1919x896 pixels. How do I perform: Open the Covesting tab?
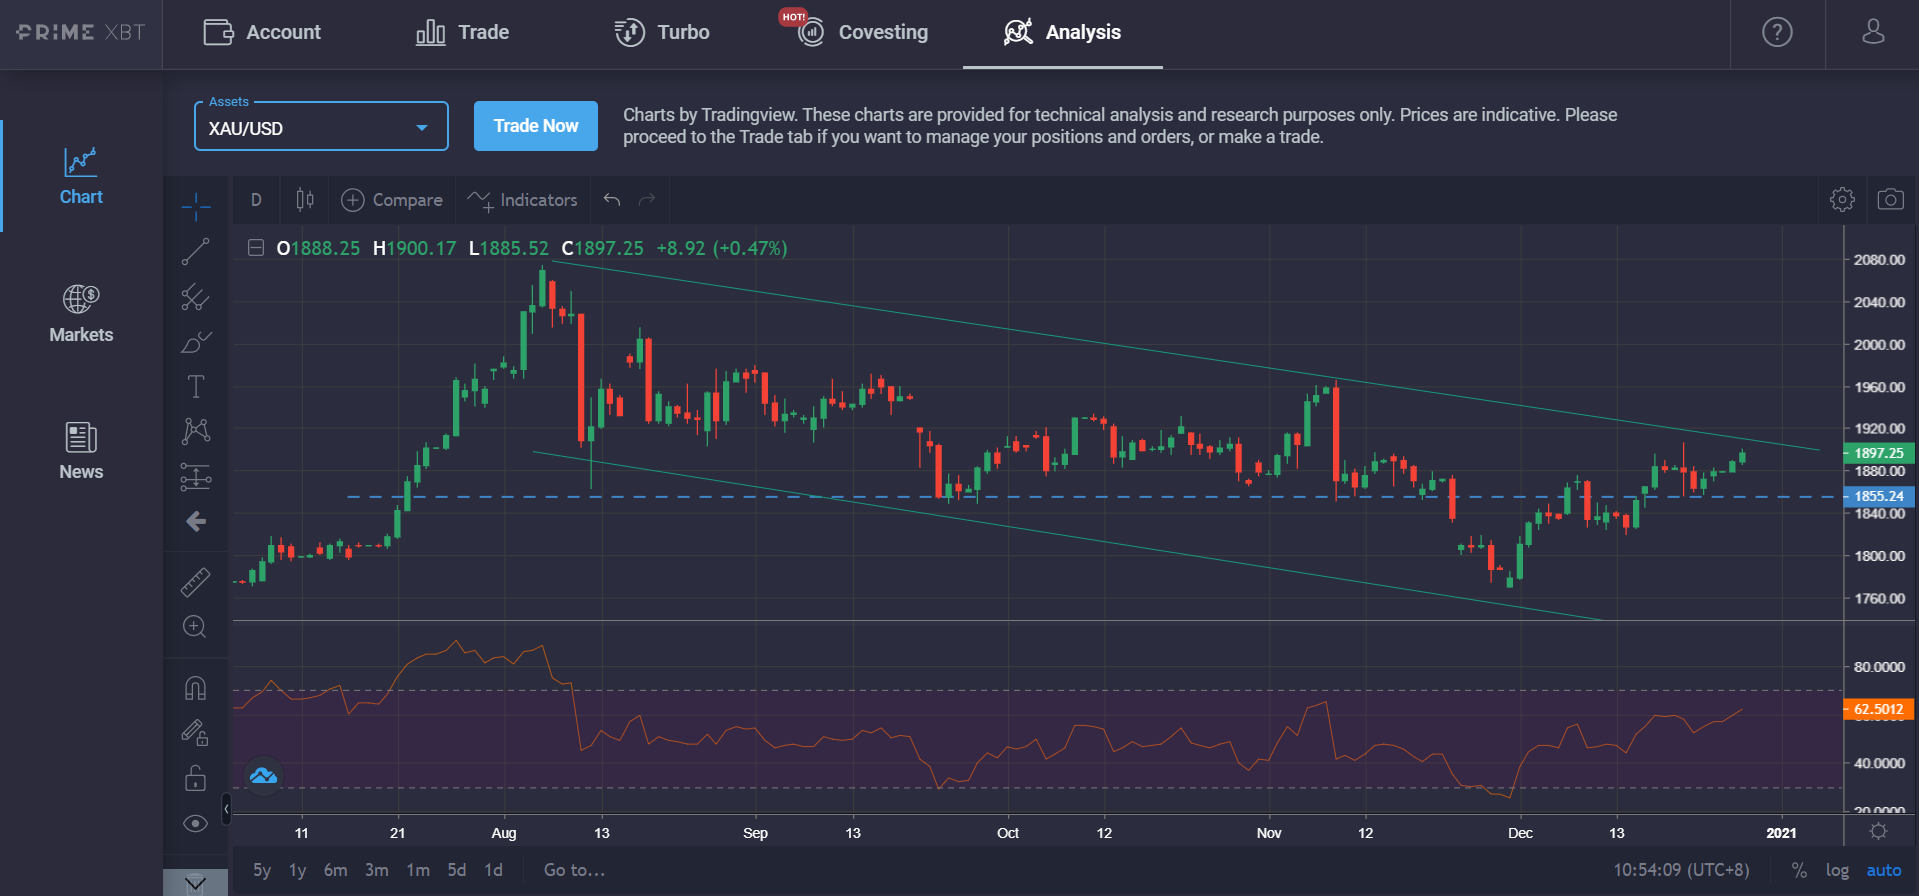[x=863, y=33]
